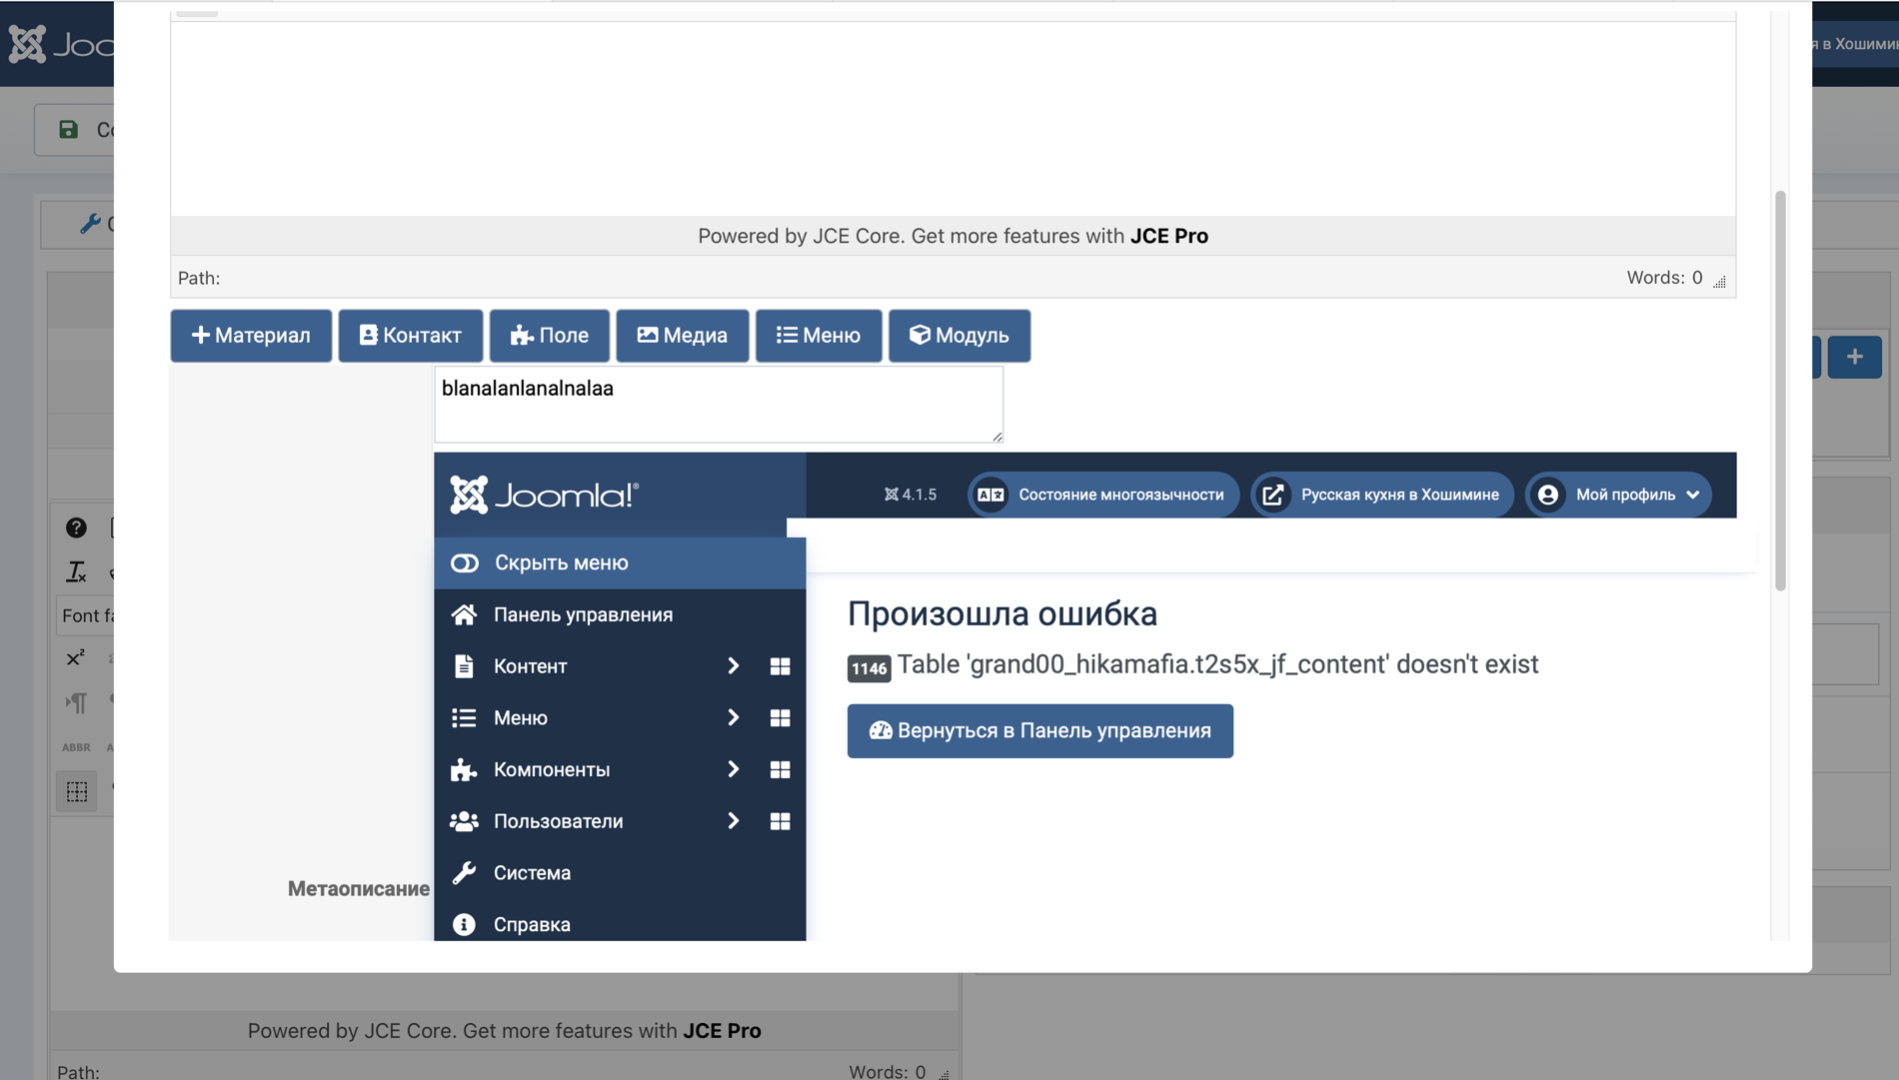
Task: Click the Модуль editor button
Action: point(959,335)
